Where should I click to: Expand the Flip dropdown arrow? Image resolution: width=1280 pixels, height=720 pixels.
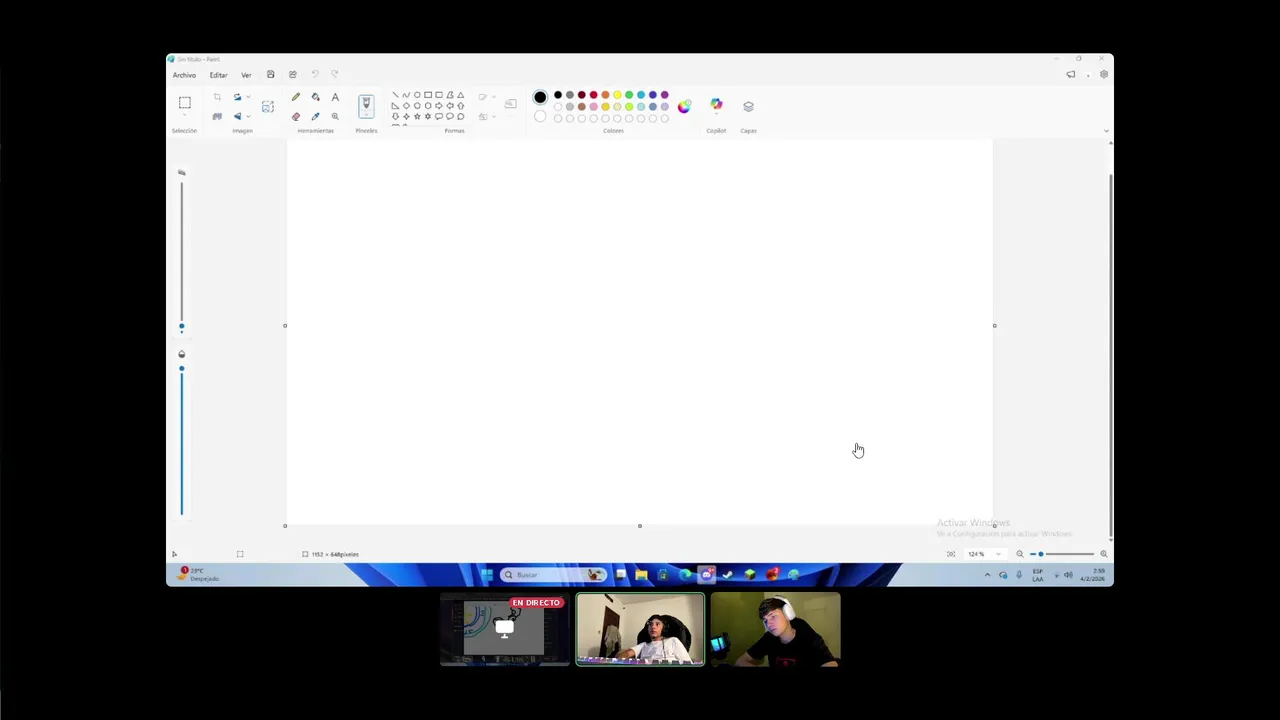pos(248,116)
